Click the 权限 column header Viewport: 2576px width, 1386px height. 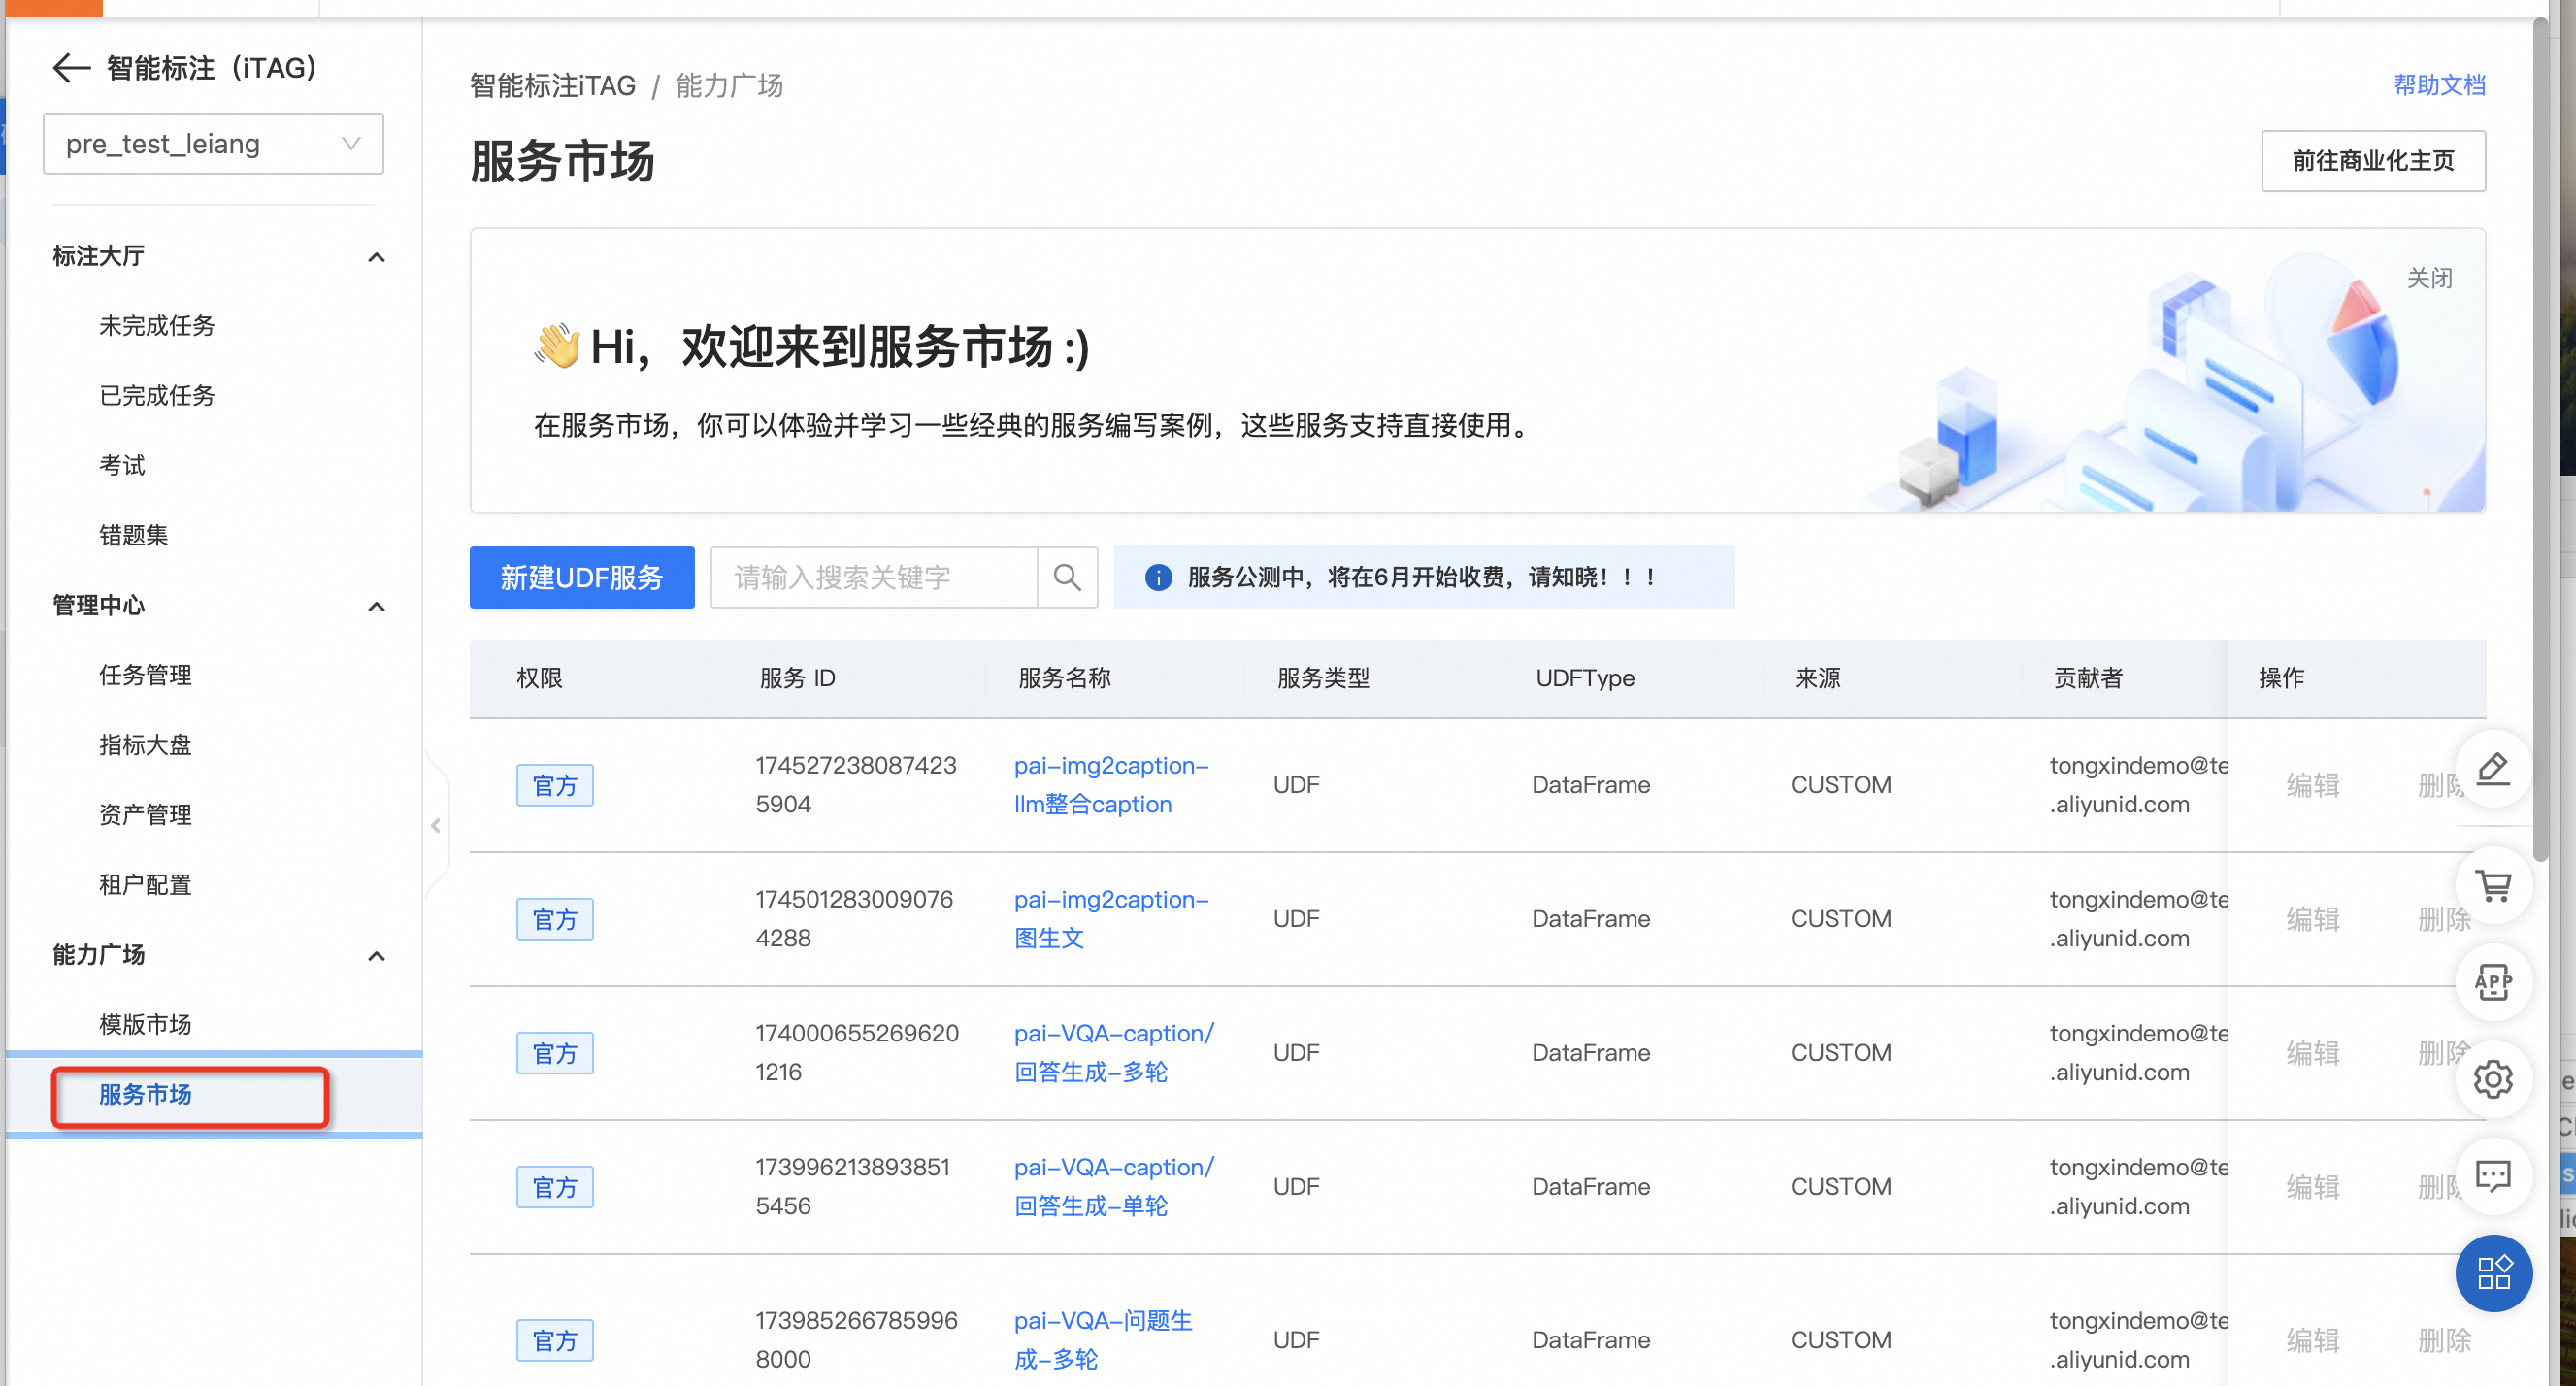click(x=539, y=678)
